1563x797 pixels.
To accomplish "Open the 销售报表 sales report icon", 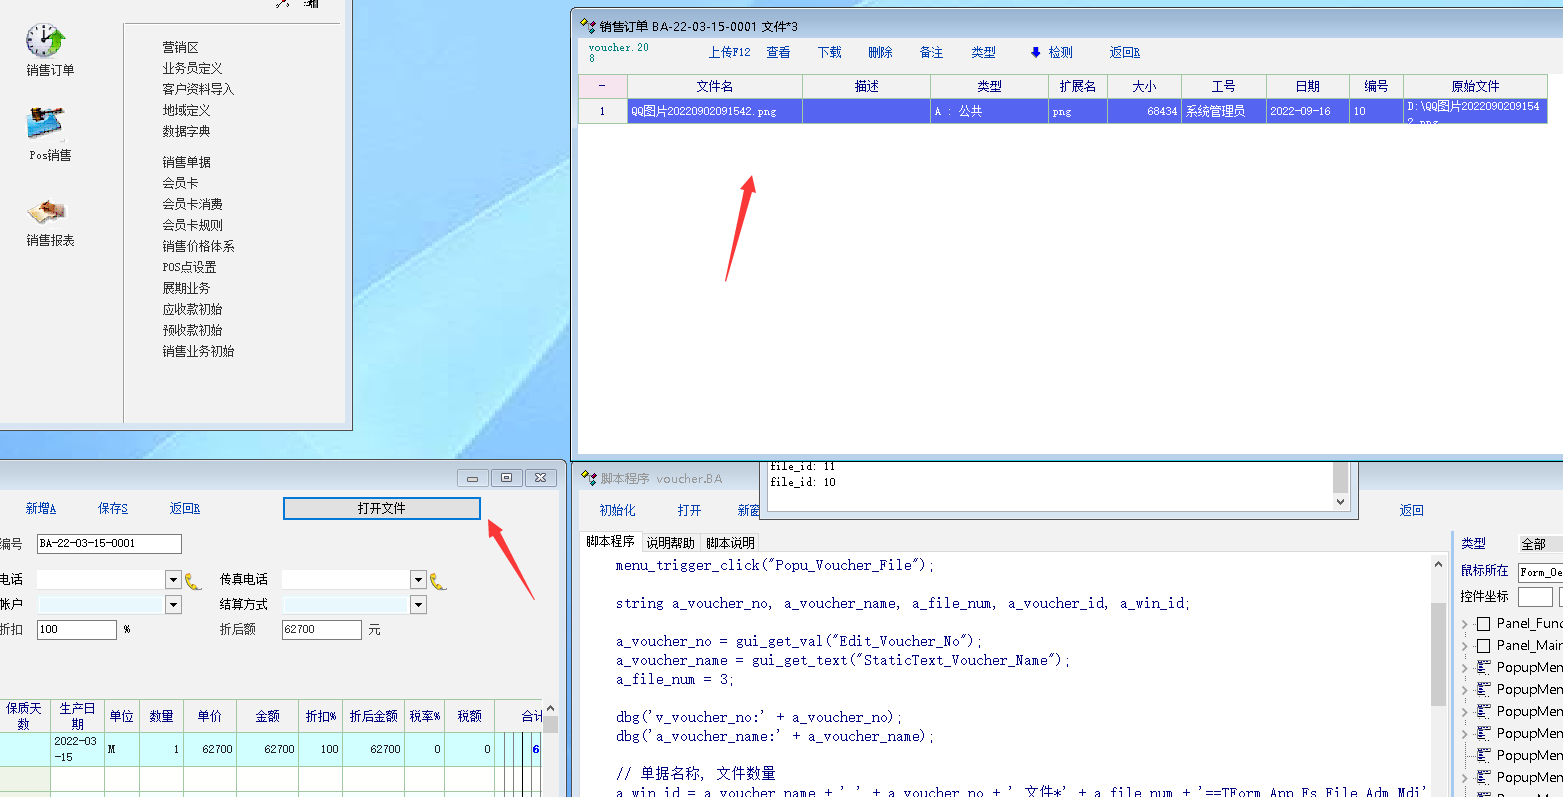I will point(47,211).
